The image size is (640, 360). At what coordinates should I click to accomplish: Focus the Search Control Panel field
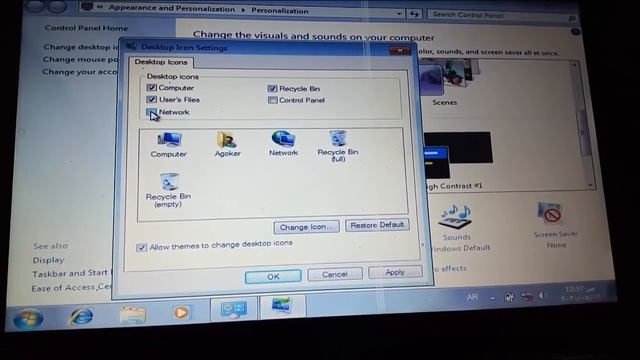502,16
